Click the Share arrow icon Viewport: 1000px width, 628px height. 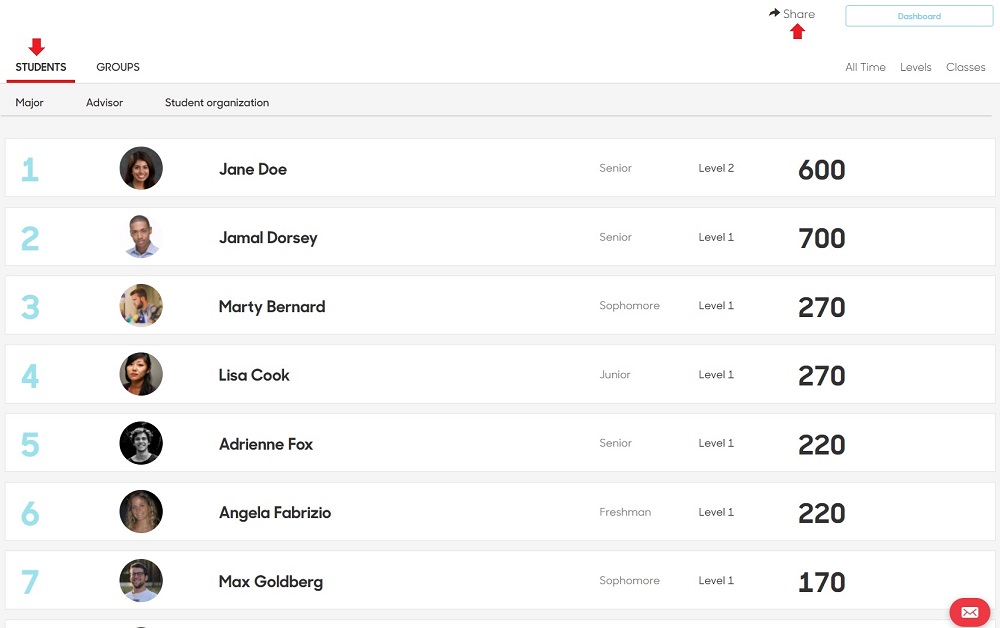(774, 13)
